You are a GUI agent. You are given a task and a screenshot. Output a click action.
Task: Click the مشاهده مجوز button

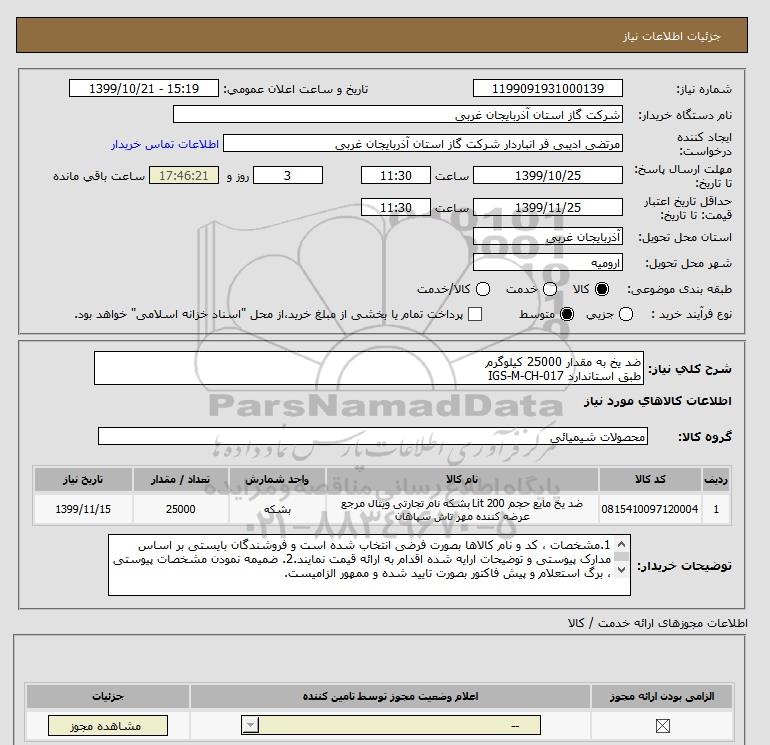[108, 725]
